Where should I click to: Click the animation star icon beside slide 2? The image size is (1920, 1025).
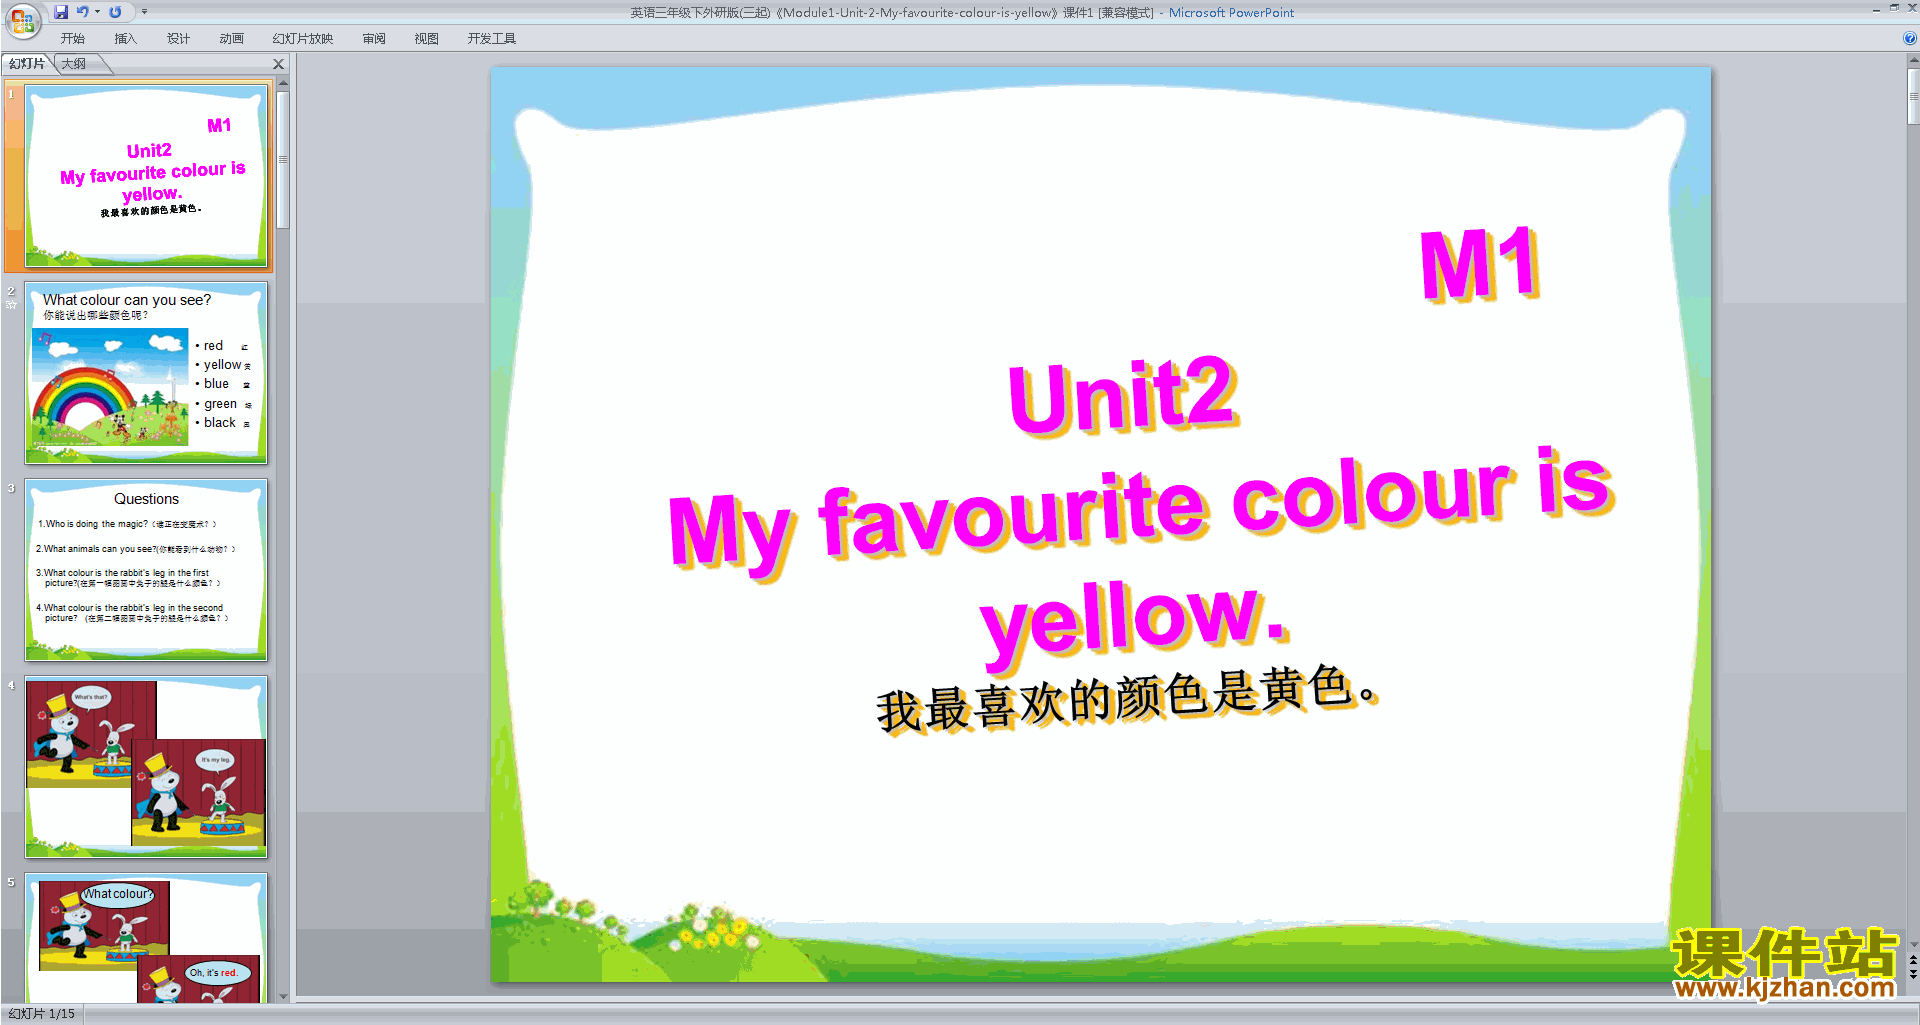(11, 305)
